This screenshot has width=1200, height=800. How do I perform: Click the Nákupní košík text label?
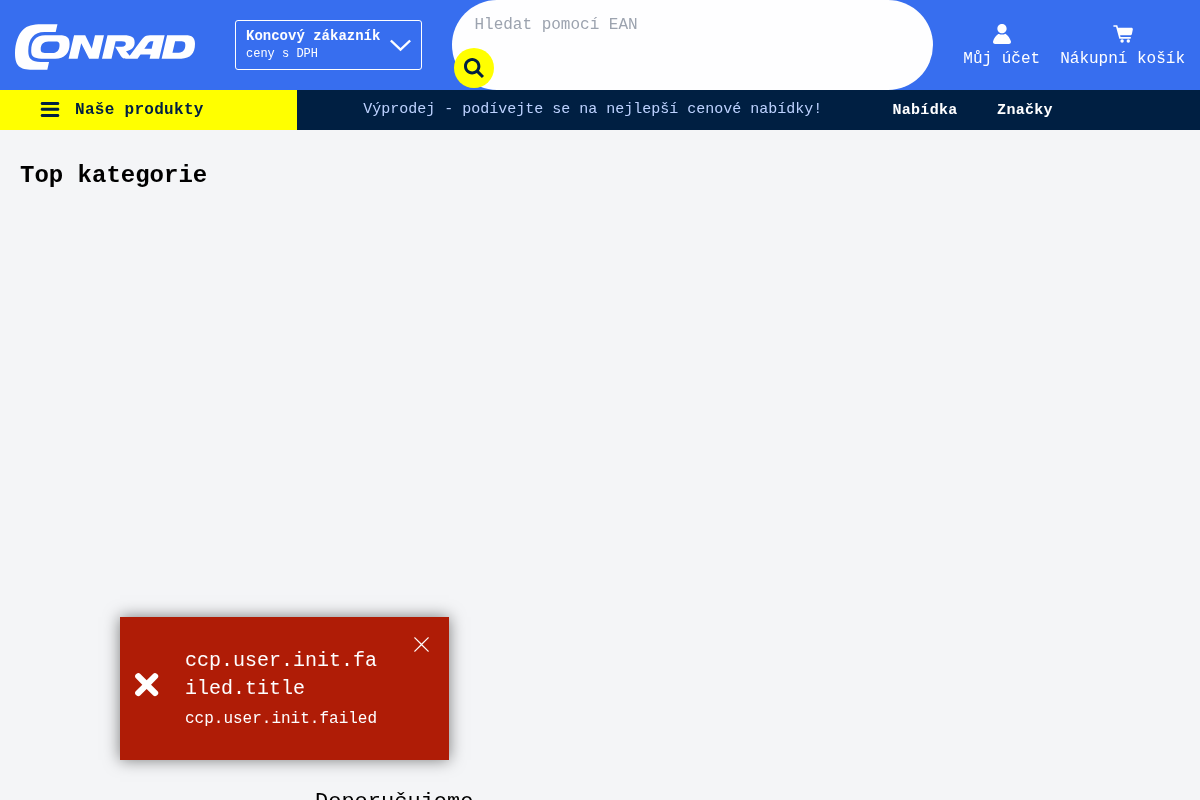click(x=1122, y=59)
